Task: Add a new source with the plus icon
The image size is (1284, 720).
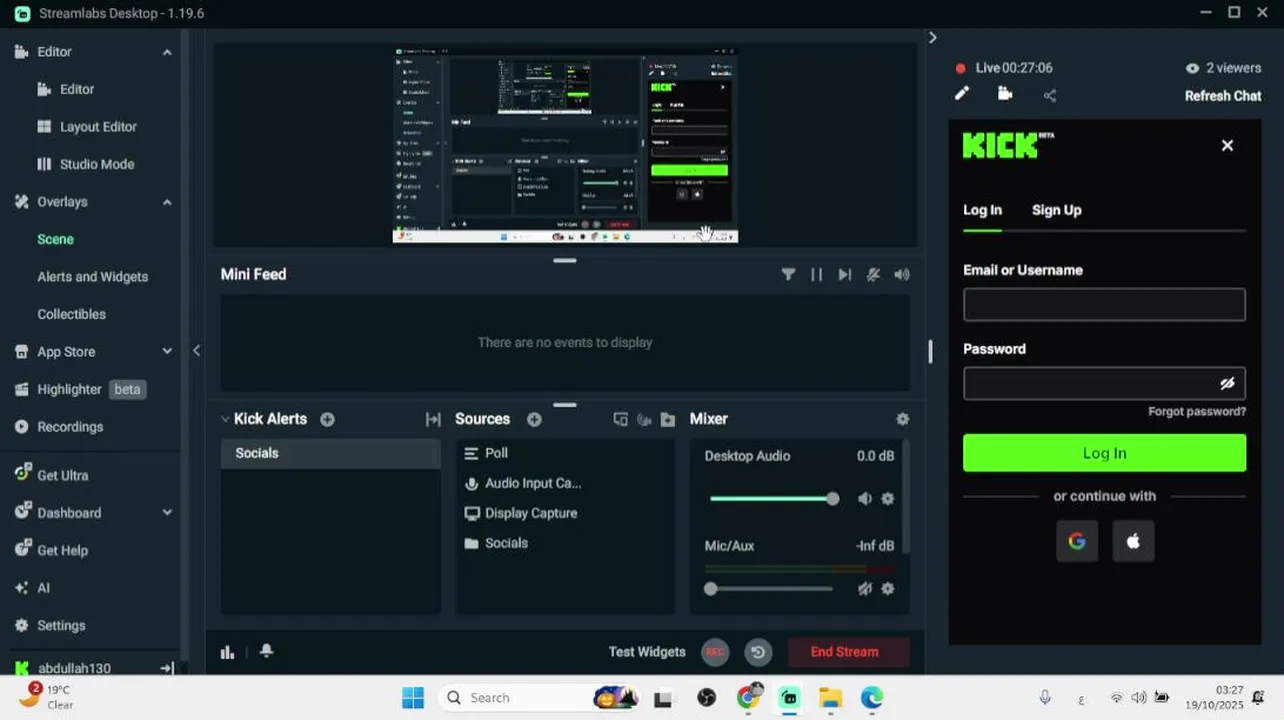Action: tap(534, 419)
